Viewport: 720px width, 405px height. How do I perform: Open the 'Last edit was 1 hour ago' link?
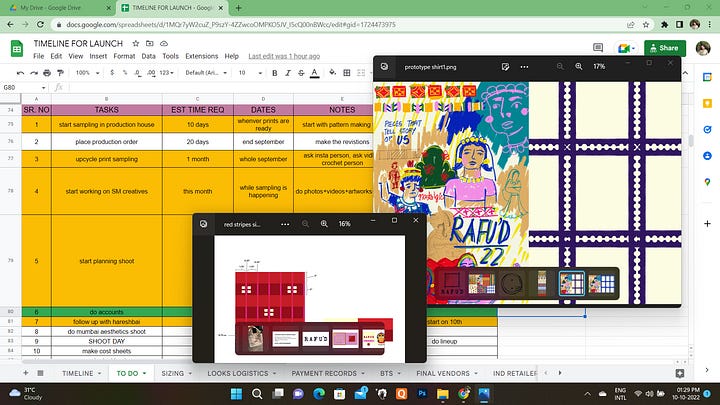point(284,56)
